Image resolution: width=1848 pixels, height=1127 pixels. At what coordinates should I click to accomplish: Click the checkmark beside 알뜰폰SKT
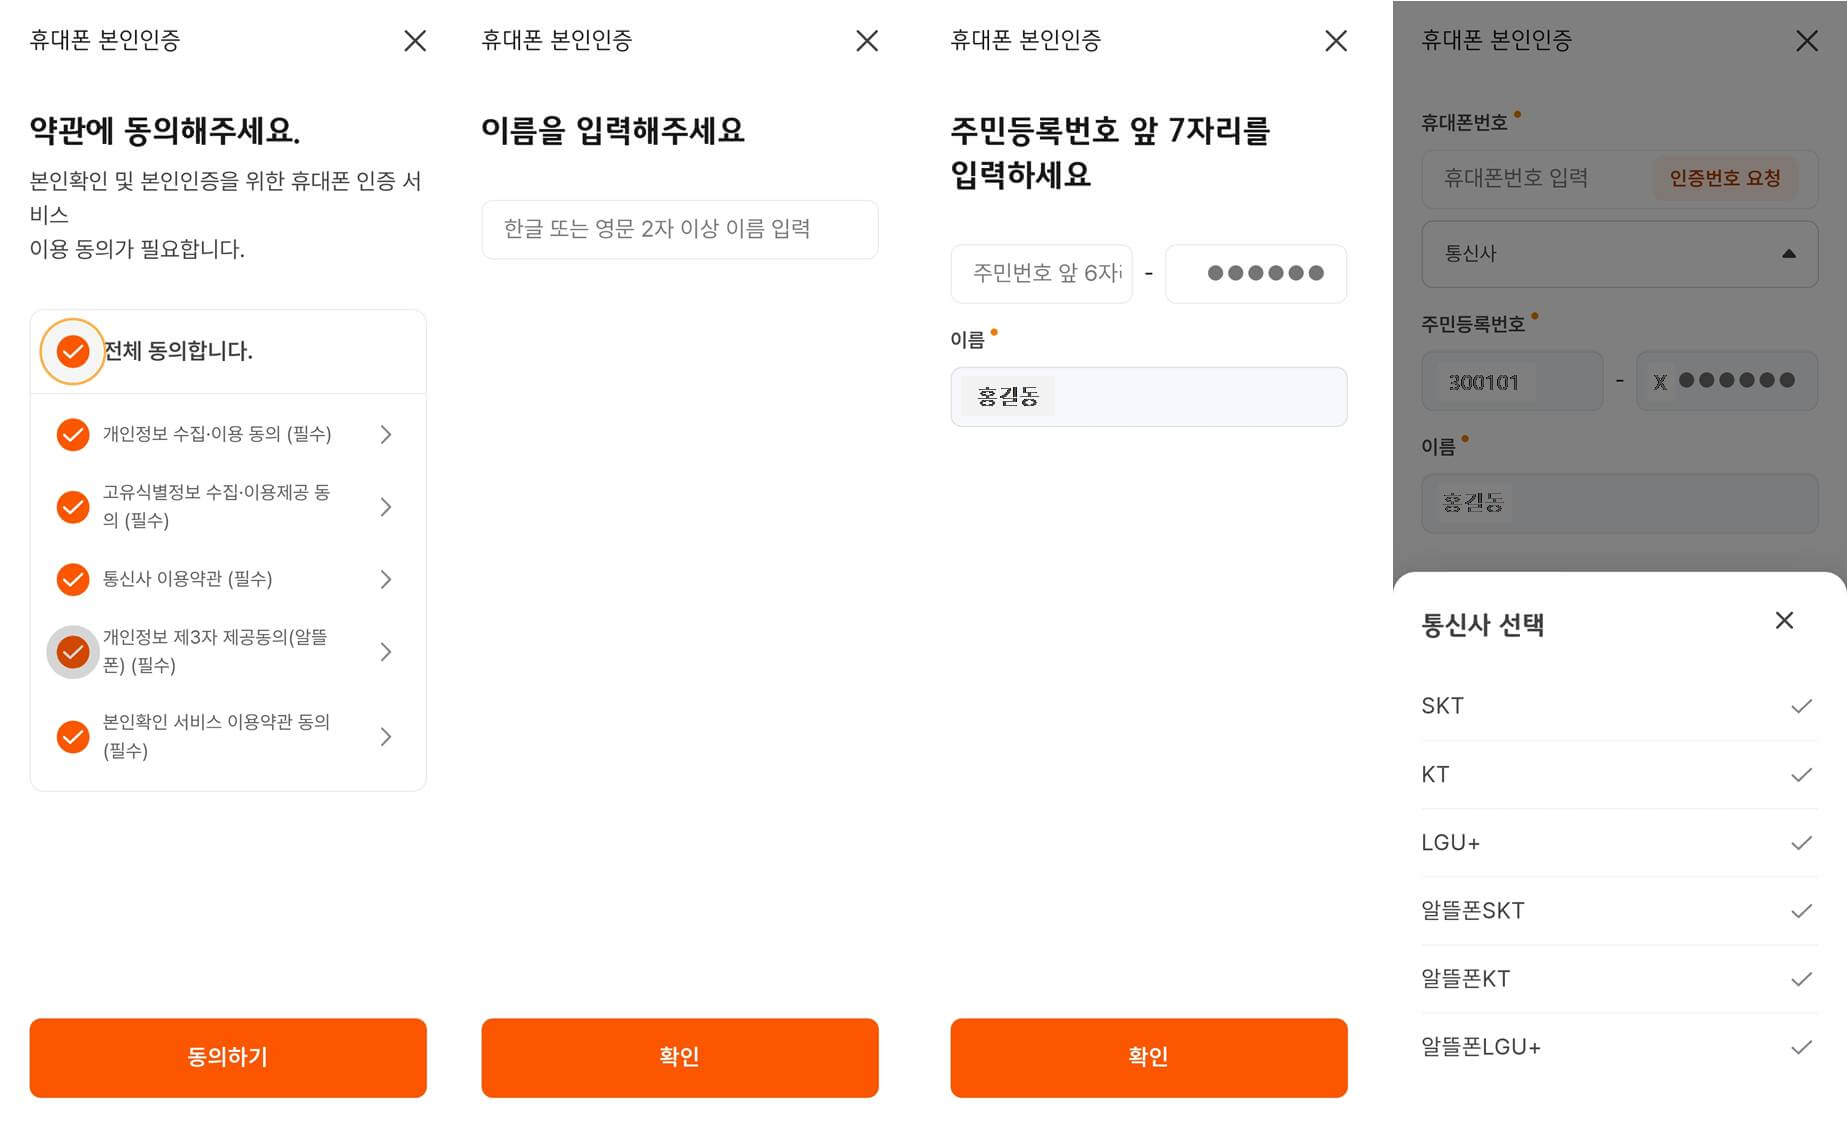click(x=1802, y=911)
